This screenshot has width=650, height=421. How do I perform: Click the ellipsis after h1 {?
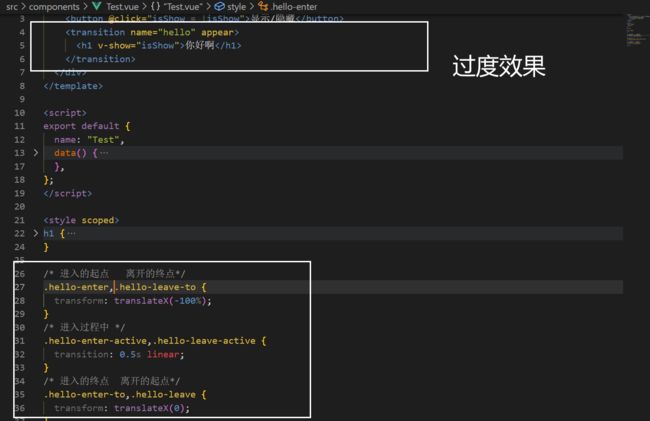(71, 234)
